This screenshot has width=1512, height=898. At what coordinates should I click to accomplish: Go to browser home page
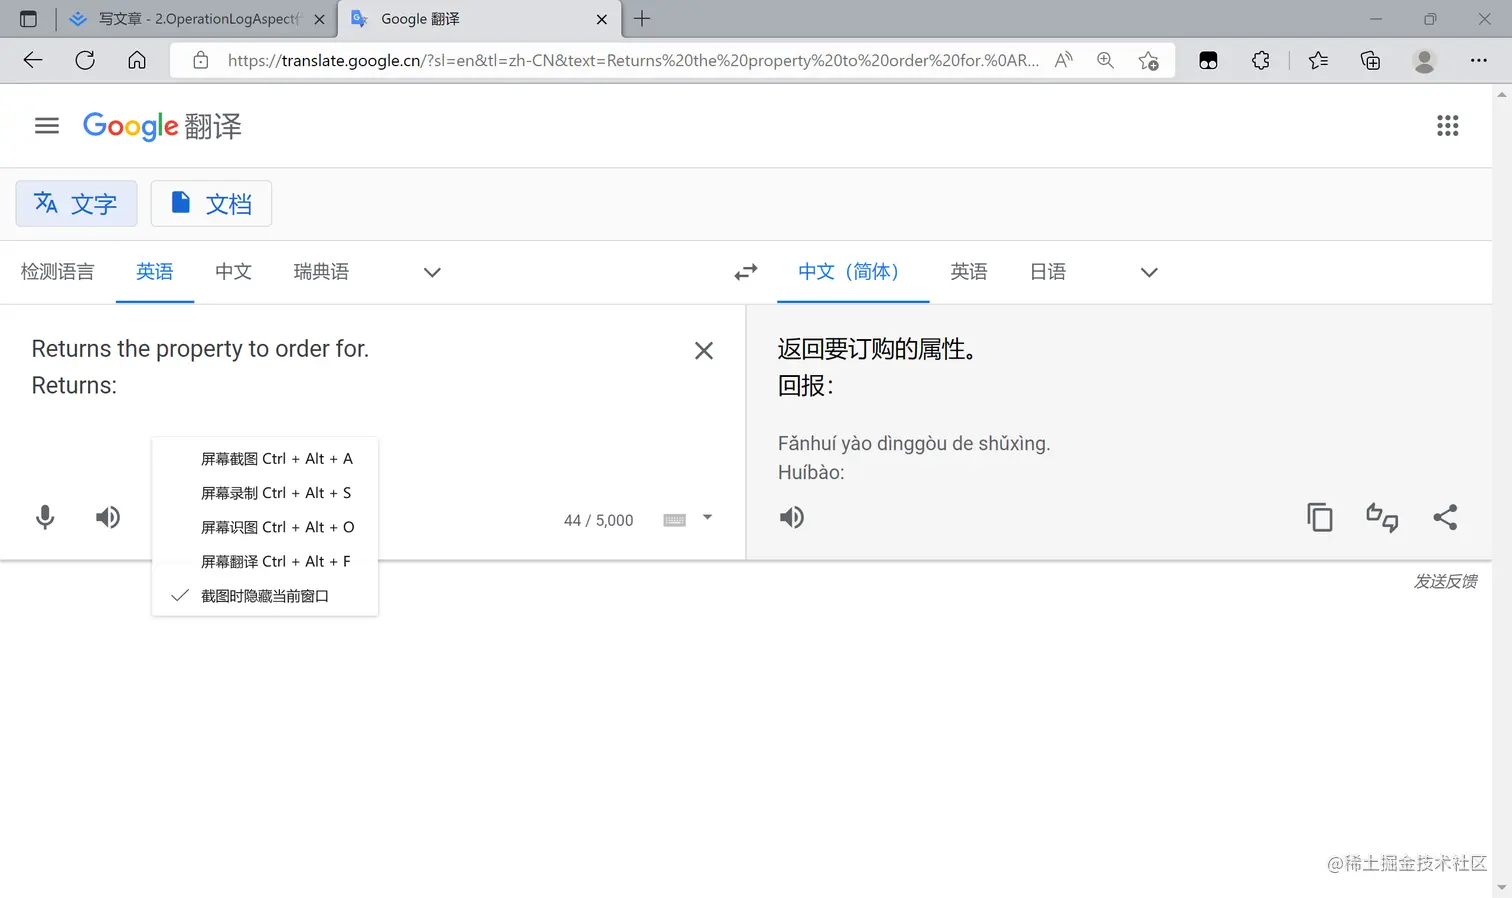137,60
